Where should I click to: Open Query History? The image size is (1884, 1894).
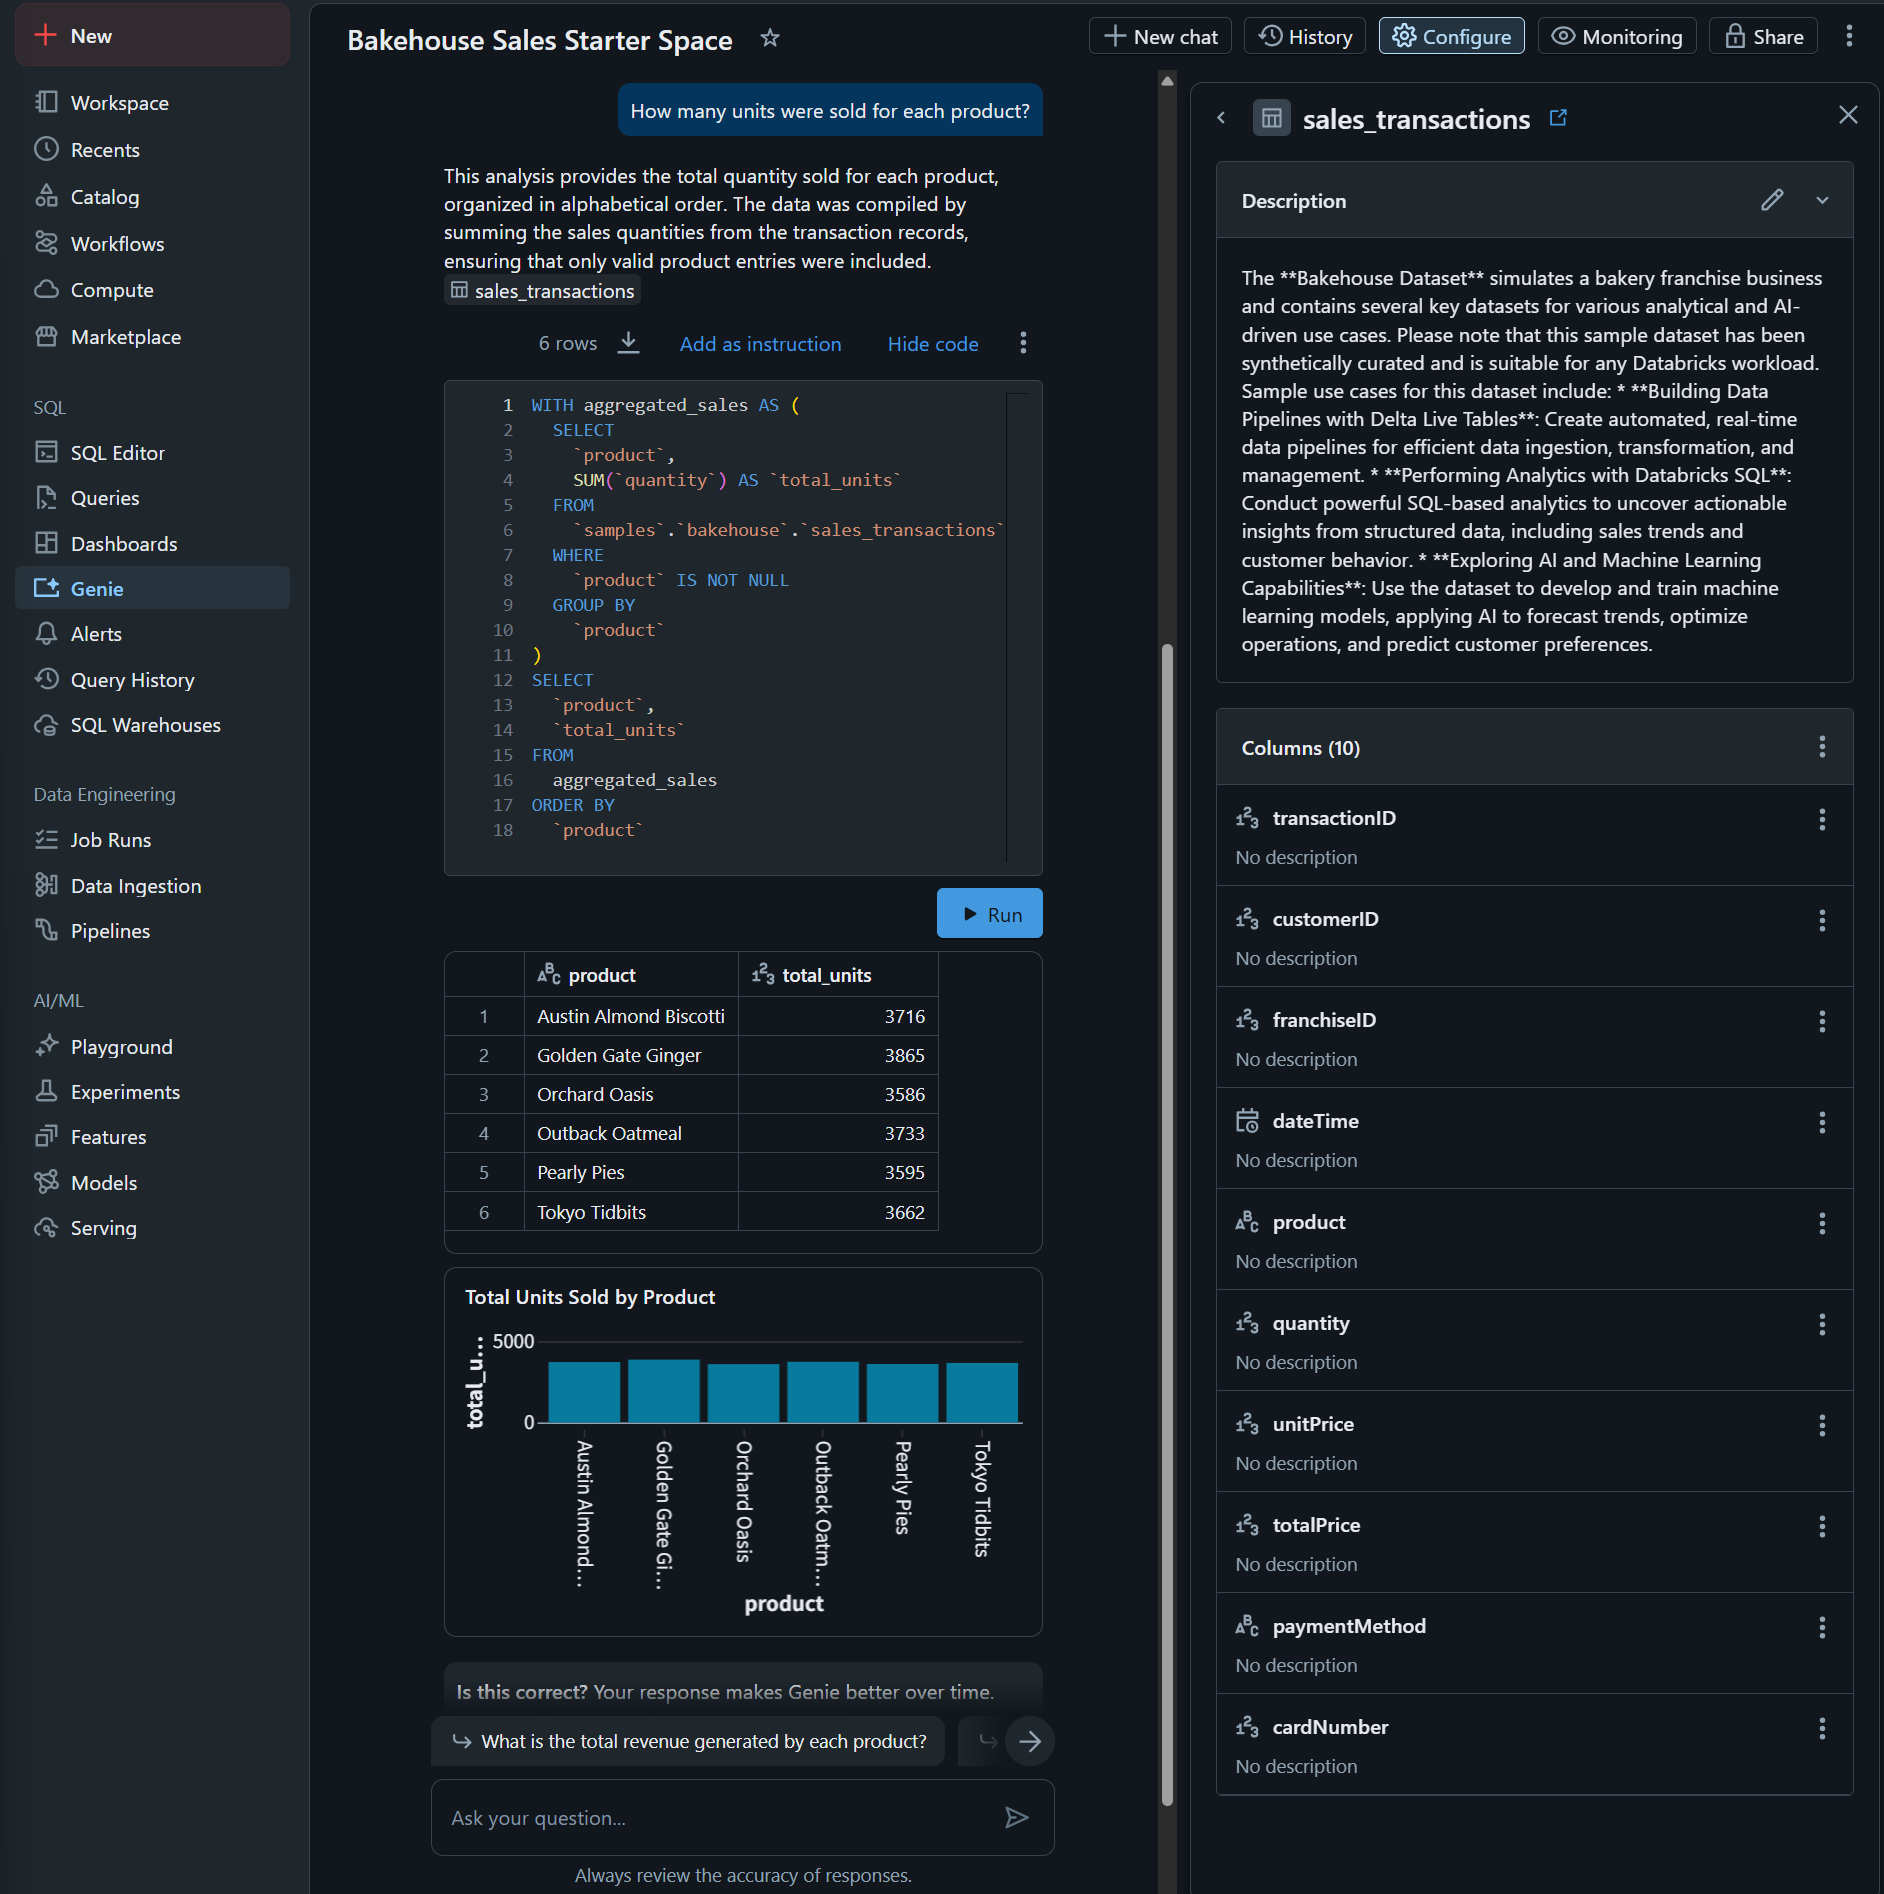pos(152,680)
